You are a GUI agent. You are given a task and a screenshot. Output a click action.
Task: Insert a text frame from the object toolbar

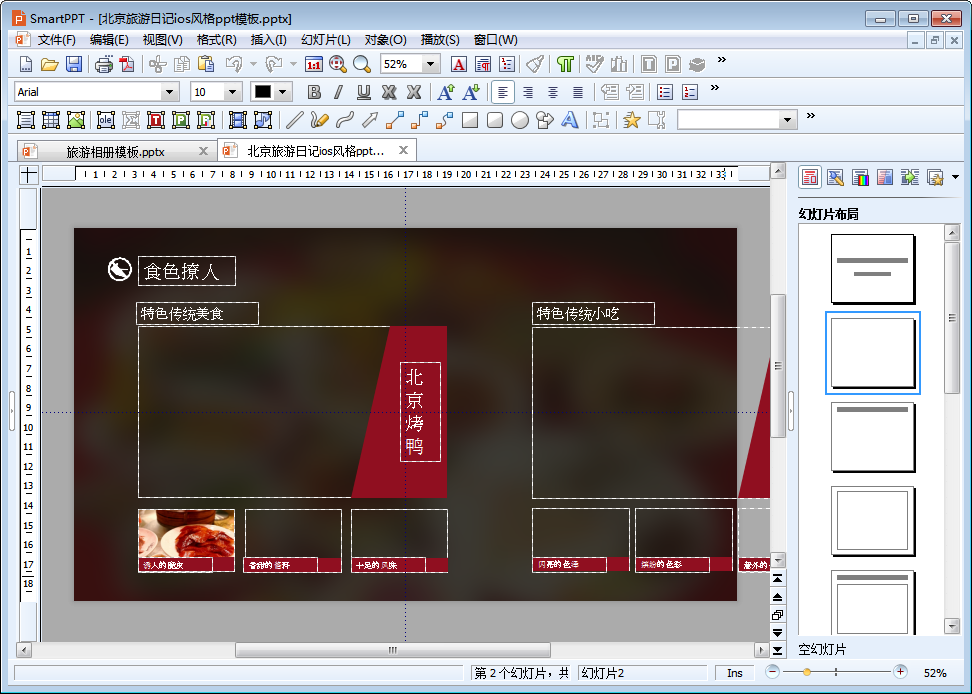click(x=25, y=120)
